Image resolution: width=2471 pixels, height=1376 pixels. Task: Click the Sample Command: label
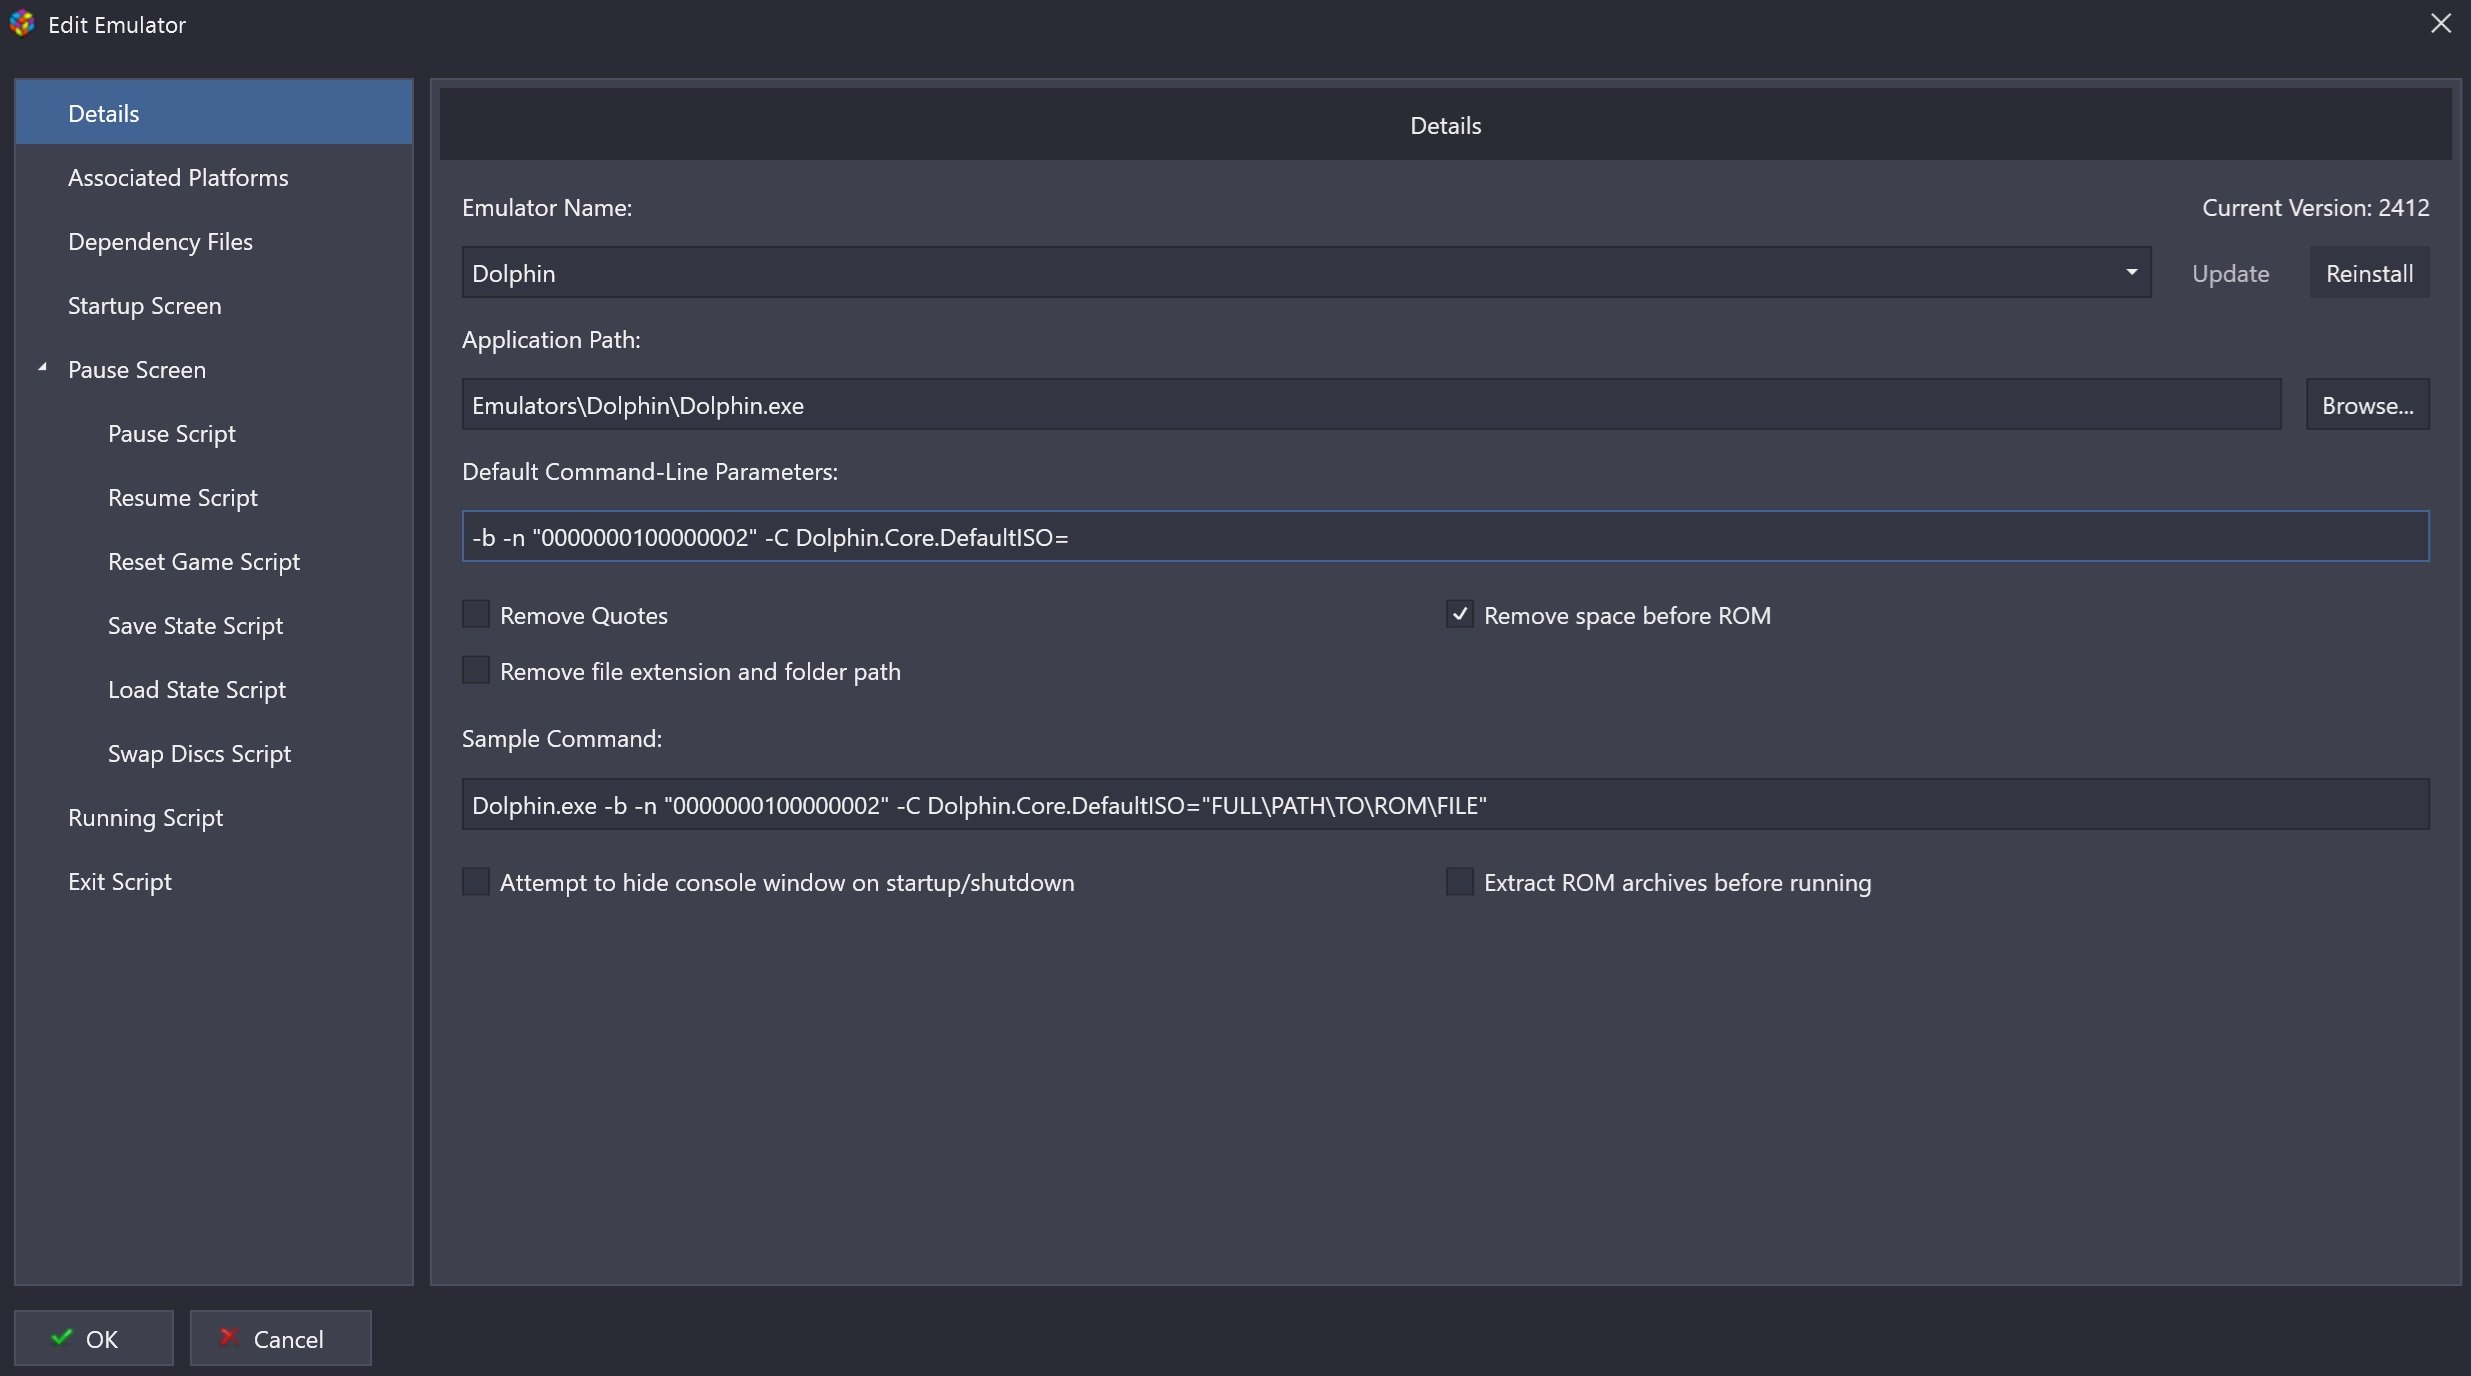click(562, 738)
